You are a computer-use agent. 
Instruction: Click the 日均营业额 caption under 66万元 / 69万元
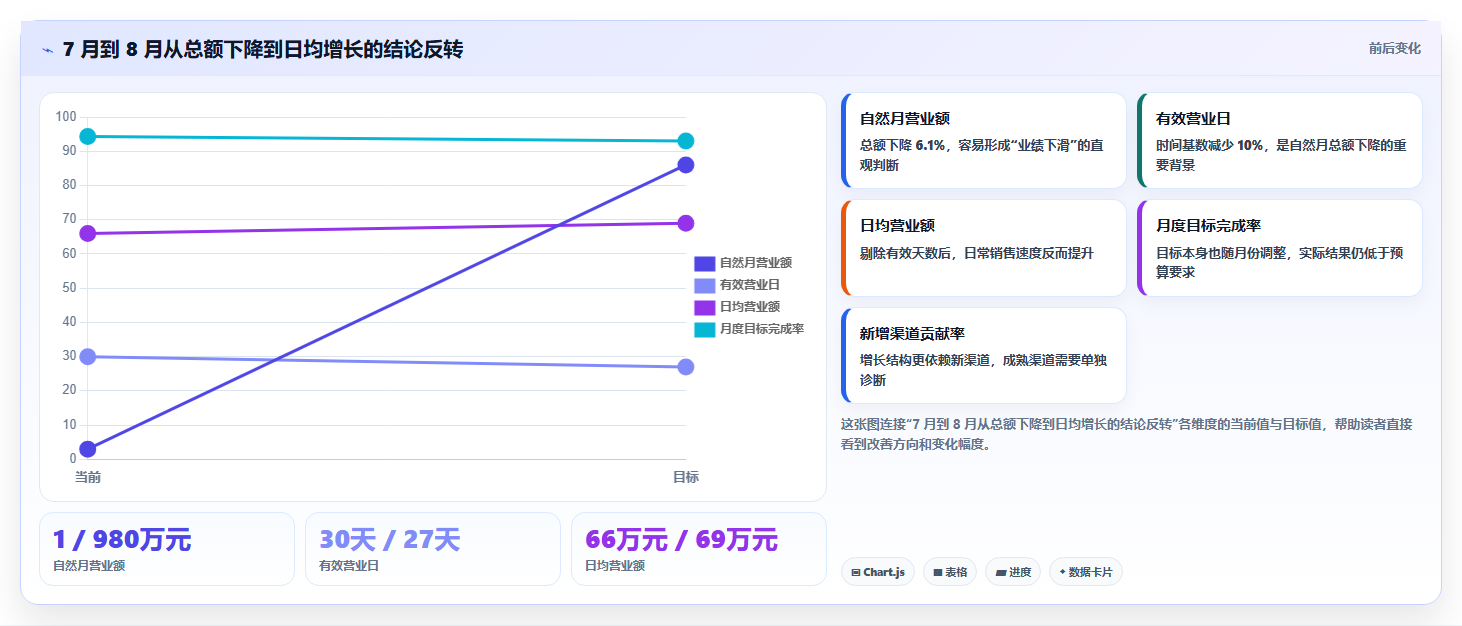pyautogui.click(x=615, y=566)
